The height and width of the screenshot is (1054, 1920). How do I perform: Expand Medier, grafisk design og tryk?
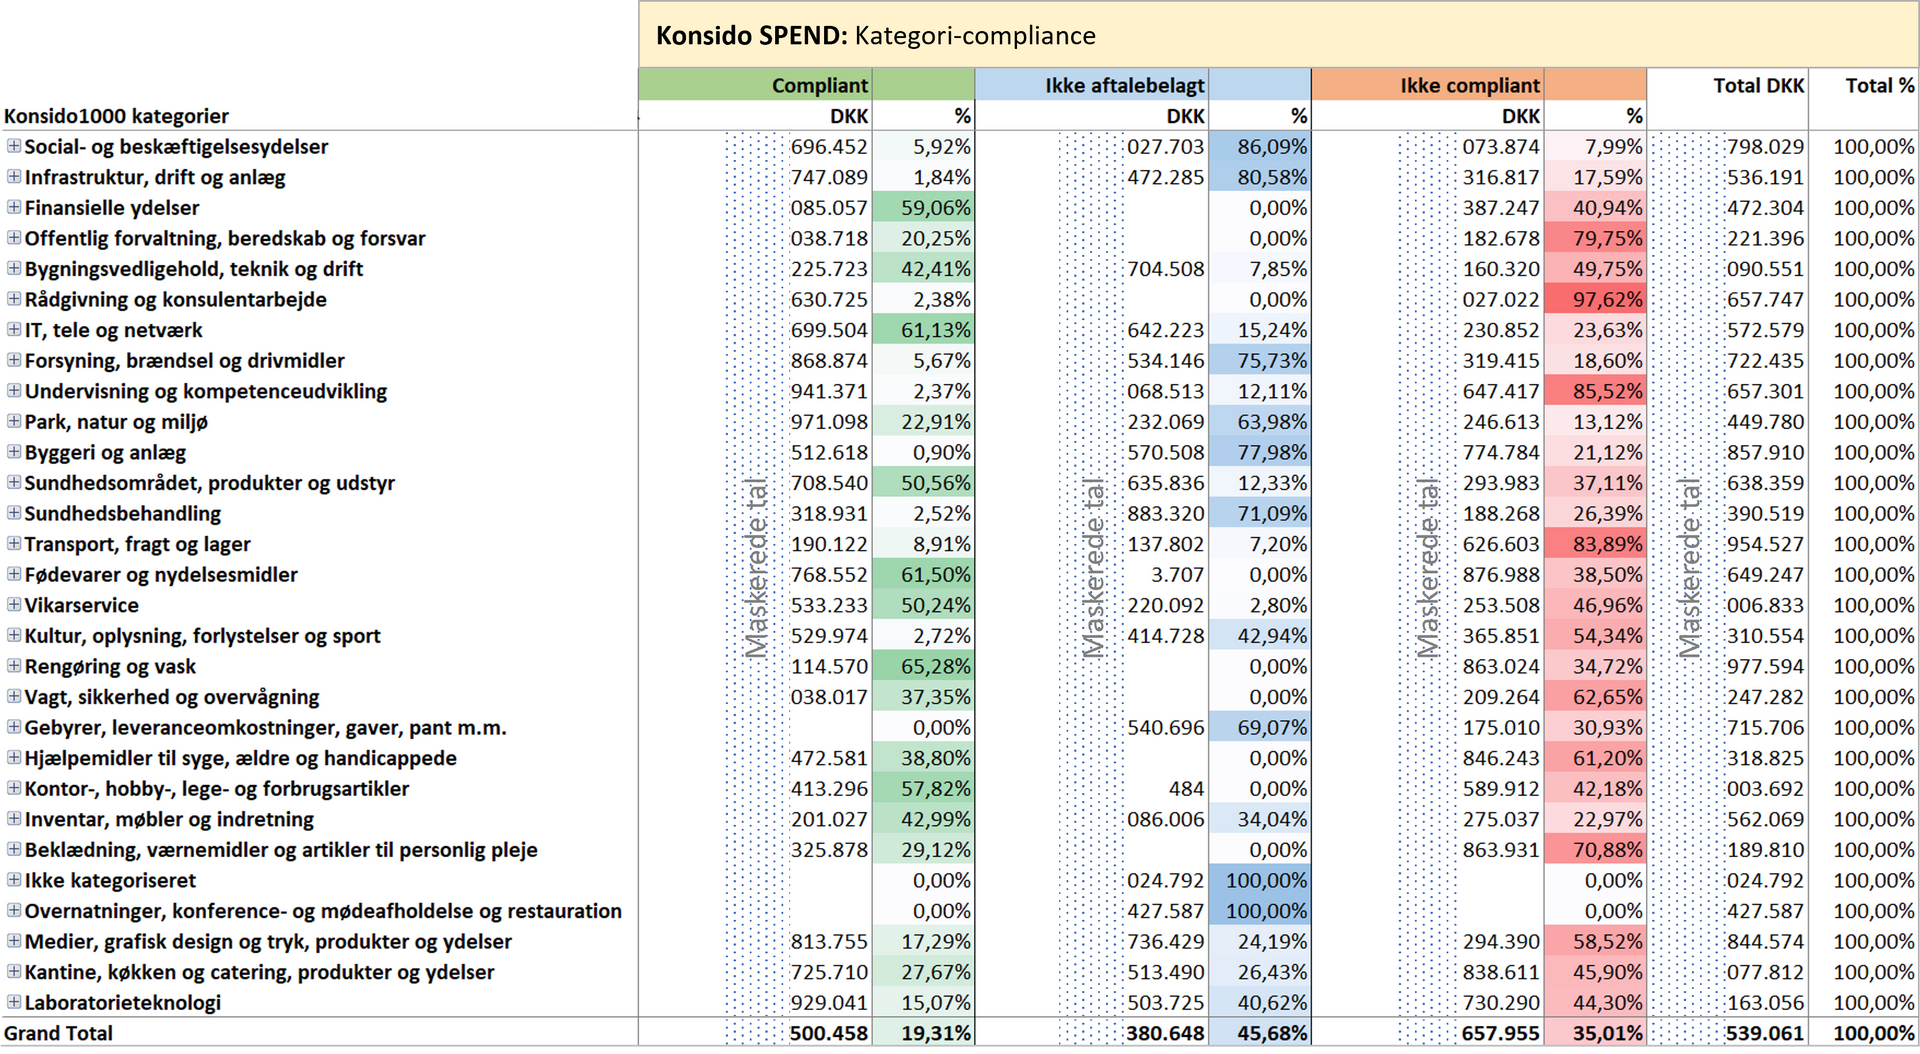pyautogui.click(x=14, y=941)
